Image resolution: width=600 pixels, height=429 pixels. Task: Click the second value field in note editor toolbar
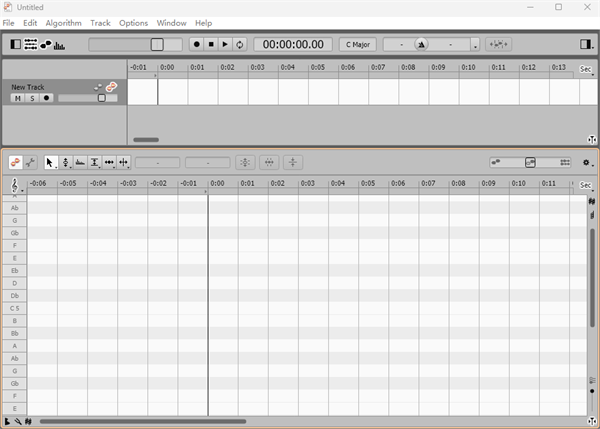tap(208, 163)
